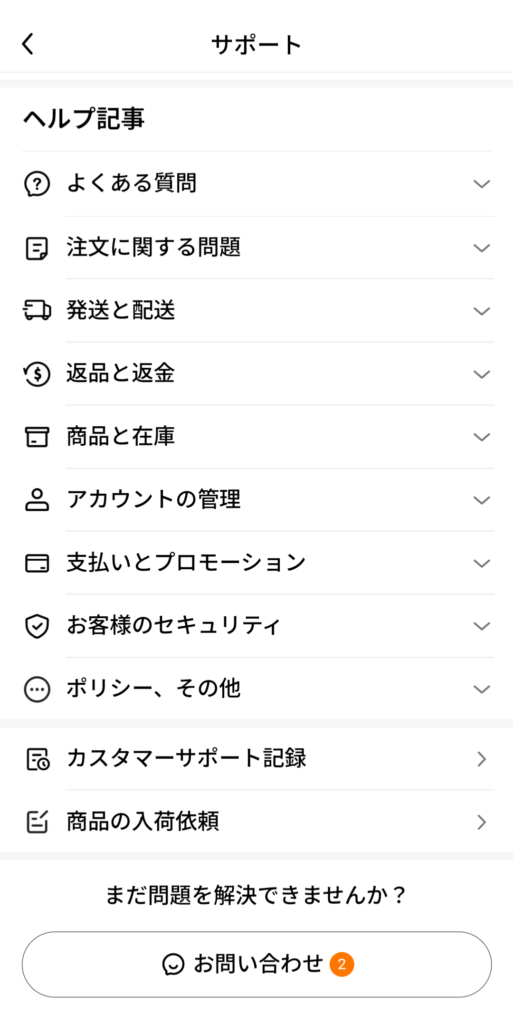Click the person icon beside アカウントの管理
This screenshot has height=1024, width=513.
(37, 500)
